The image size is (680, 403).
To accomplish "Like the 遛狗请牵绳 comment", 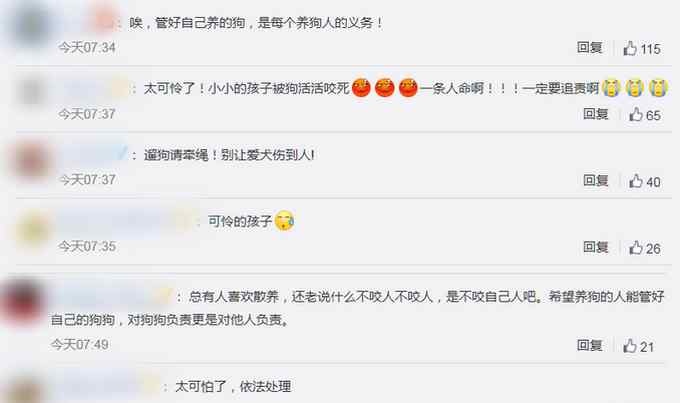I will coord(636,181).
